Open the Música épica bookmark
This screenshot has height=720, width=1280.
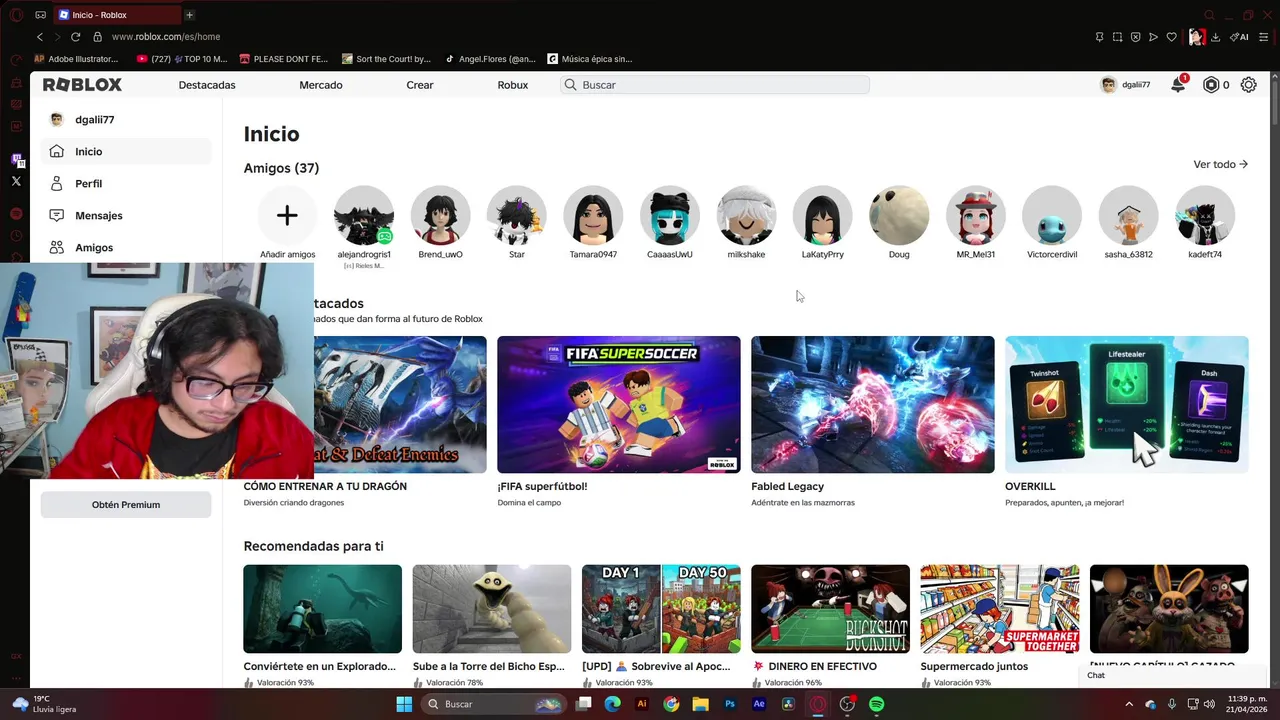[x=590, y=59]
